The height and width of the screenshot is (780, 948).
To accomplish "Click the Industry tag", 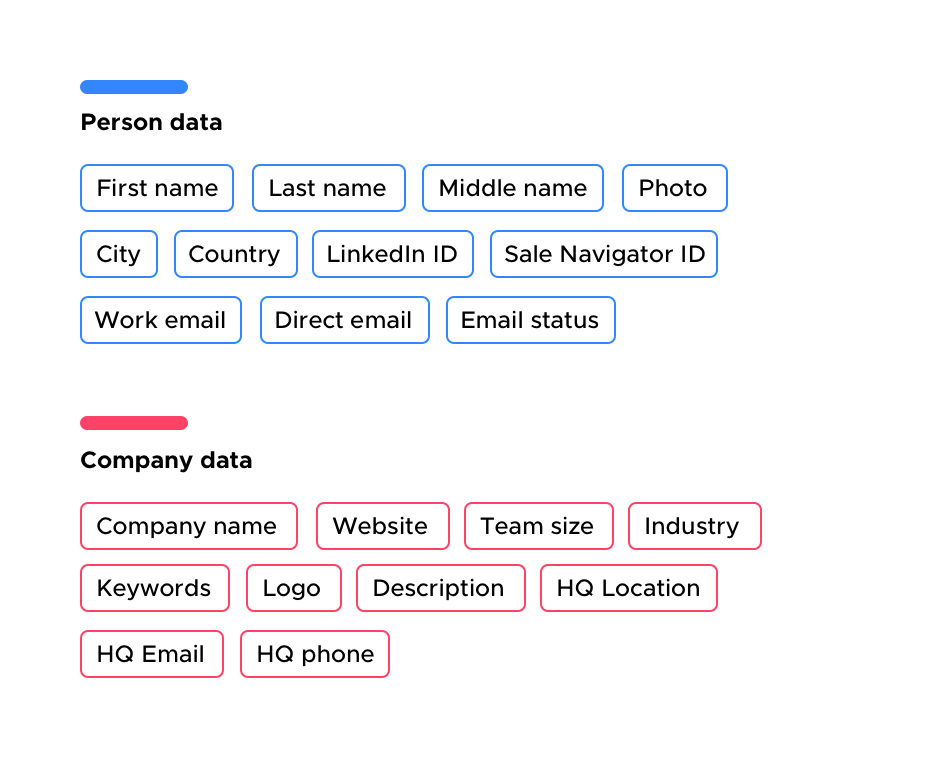I will coord(694,526).
